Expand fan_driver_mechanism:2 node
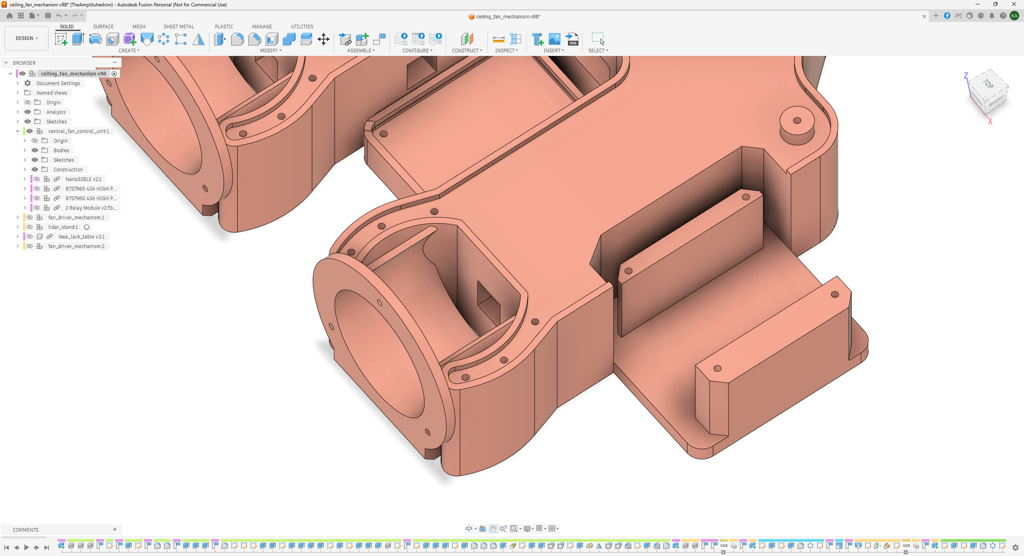 18,246
